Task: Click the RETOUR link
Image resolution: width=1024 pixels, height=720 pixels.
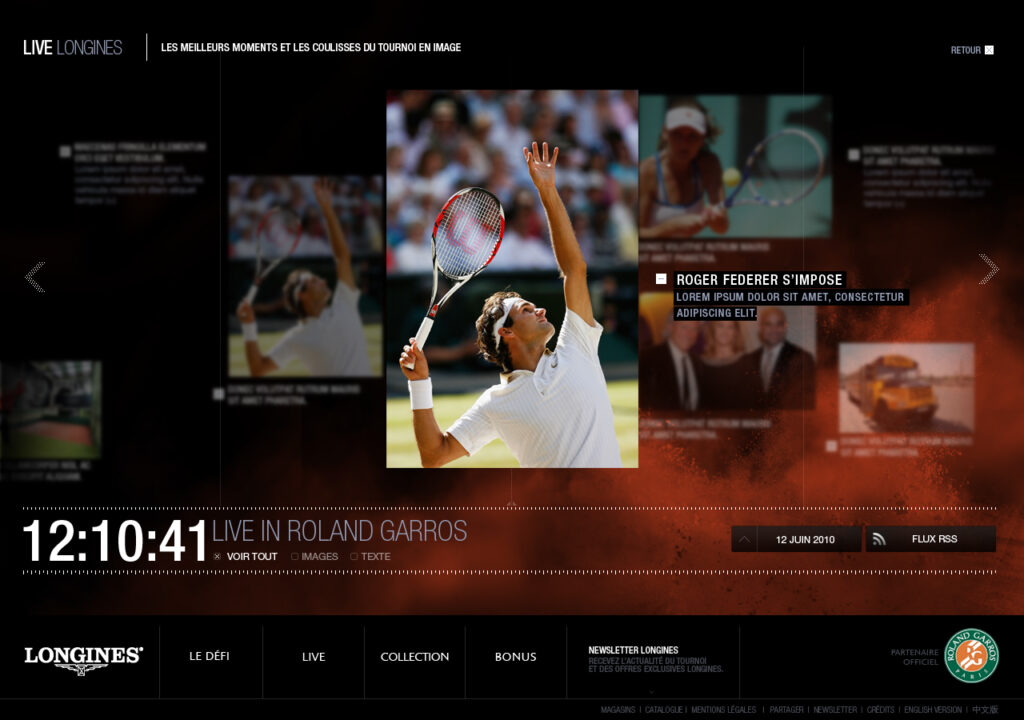Action: (965, 50)
